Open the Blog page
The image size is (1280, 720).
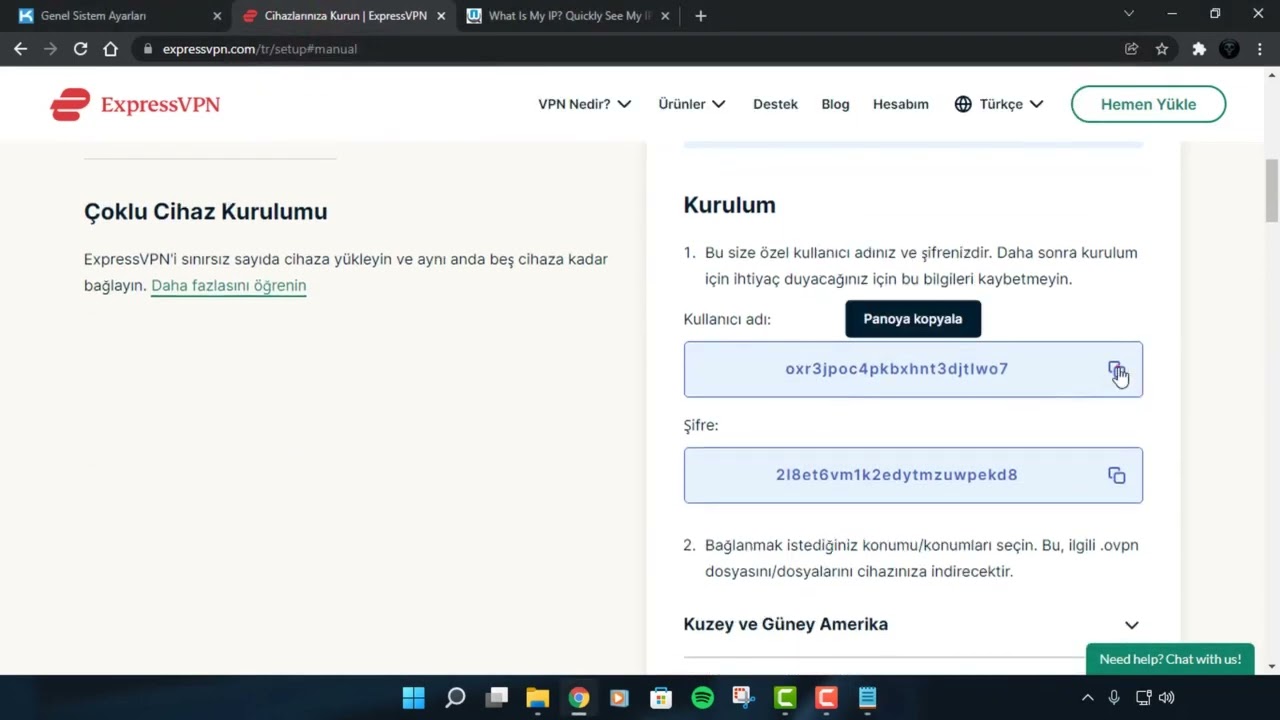click(x=835, y=104)
